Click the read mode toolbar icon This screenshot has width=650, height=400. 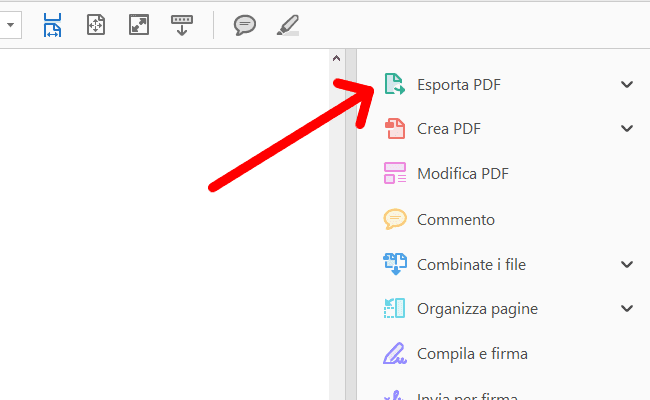182,25
